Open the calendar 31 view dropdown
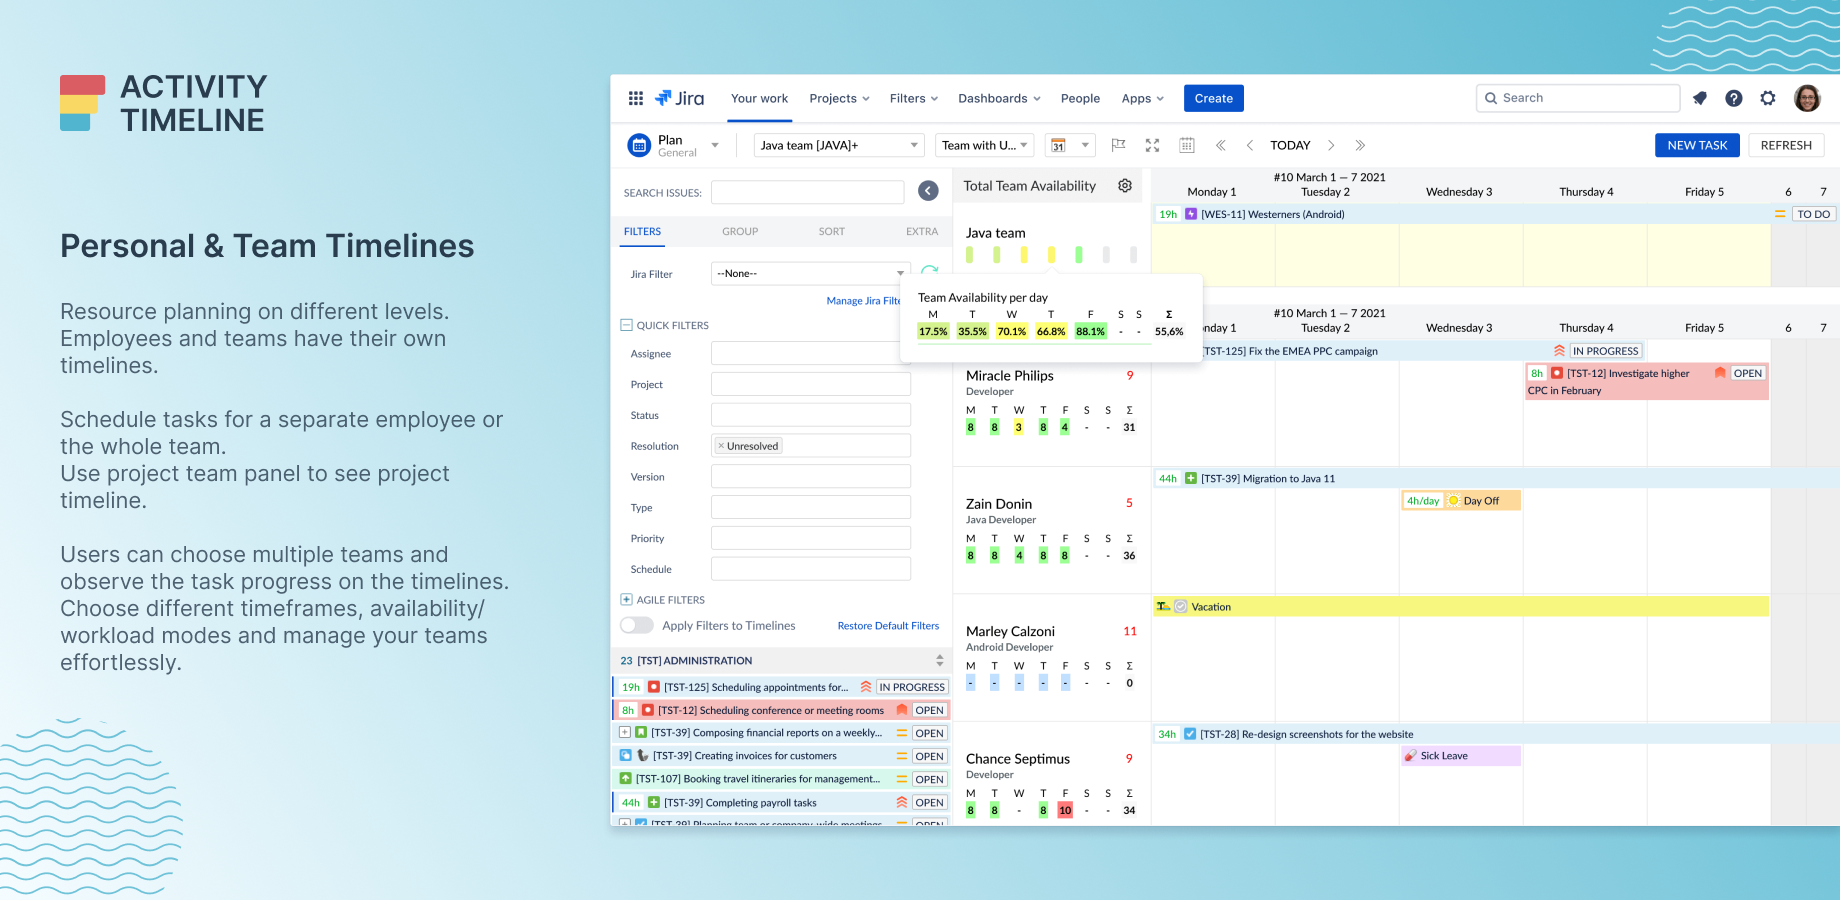The width and height of the screenshot is (1840, 900). click(1071, 145)
